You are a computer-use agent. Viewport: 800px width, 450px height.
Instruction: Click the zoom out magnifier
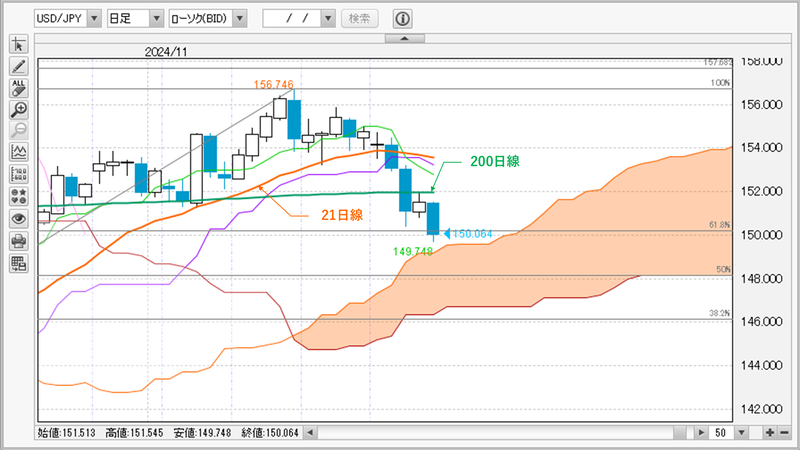click(x=19, y=131)
